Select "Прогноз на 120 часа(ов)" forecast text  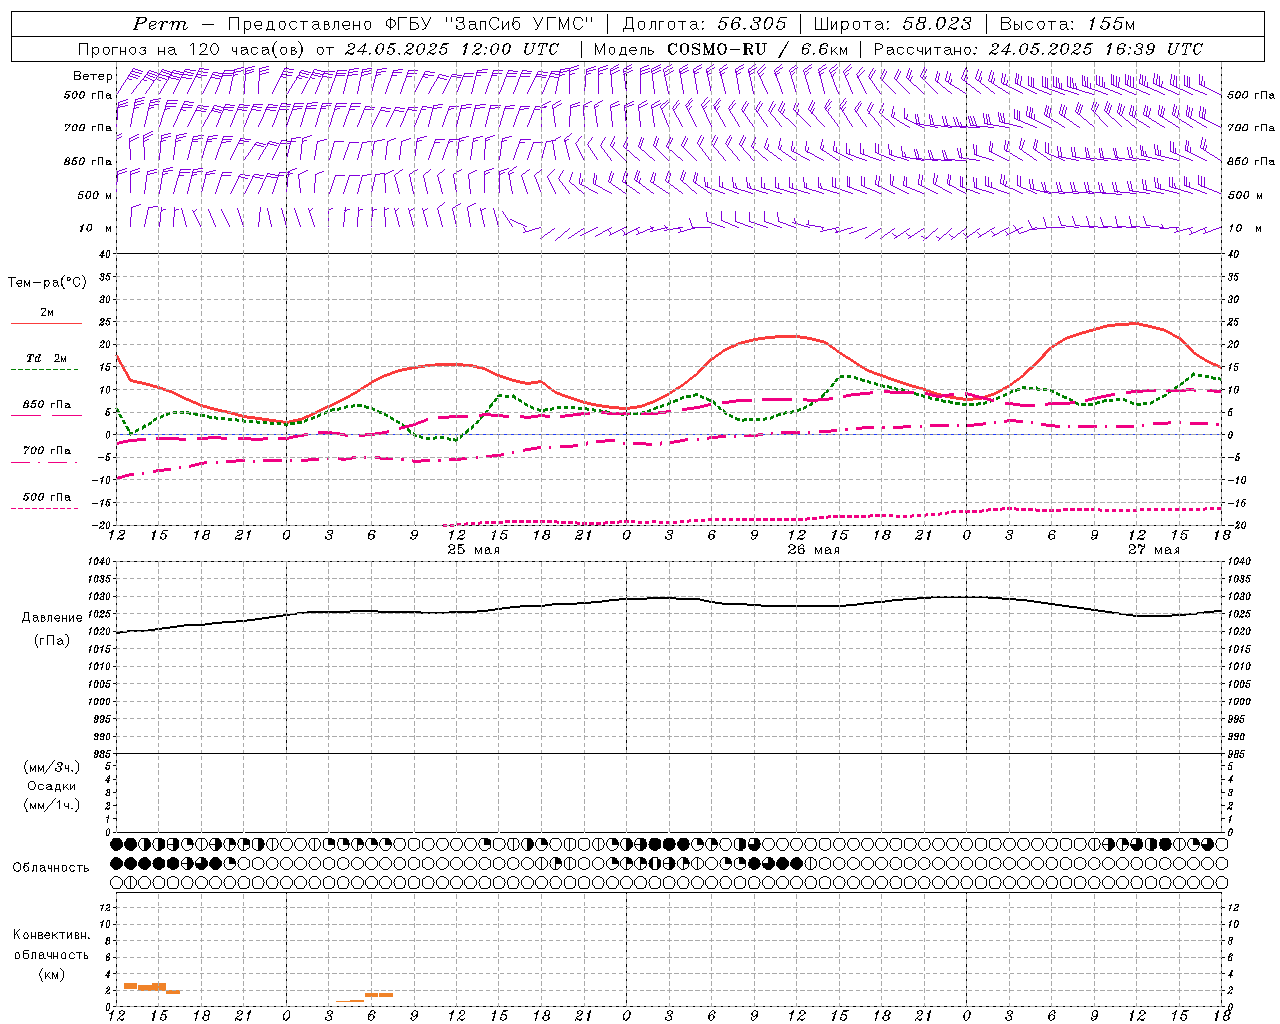click(193, 49)
